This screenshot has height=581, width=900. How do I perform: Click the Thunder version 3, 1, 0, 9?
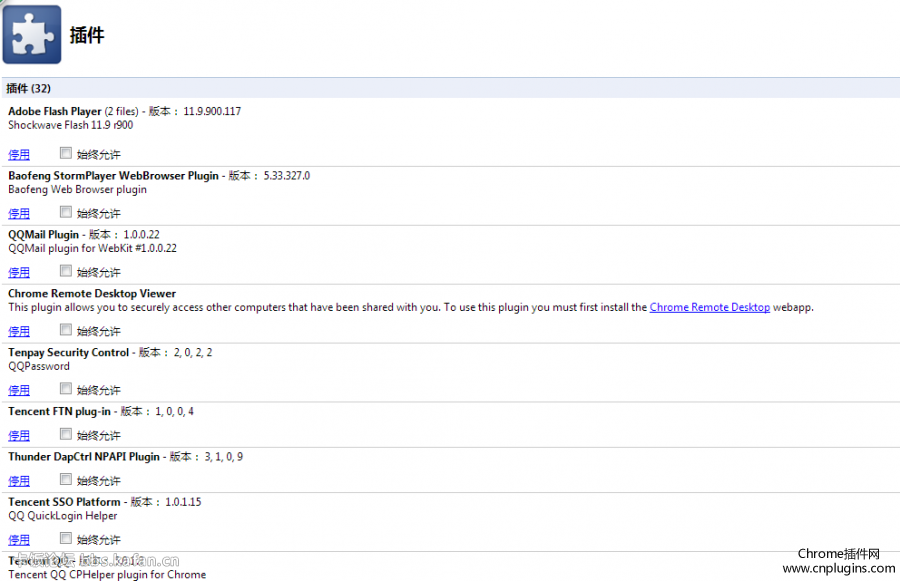pyautogui.click(x=224, y=457)
